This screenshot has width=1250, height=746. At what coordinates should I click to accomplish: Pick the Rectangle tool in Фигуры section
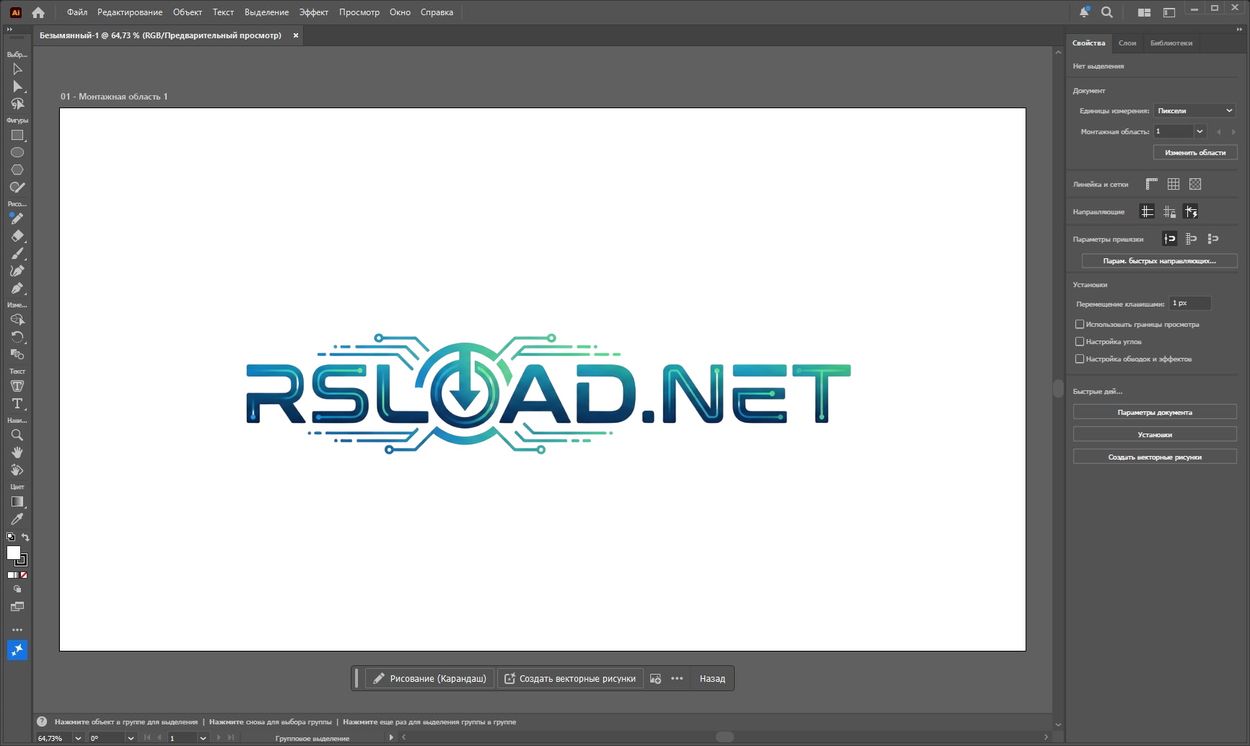pyautogui.click(x=16, y=136)
